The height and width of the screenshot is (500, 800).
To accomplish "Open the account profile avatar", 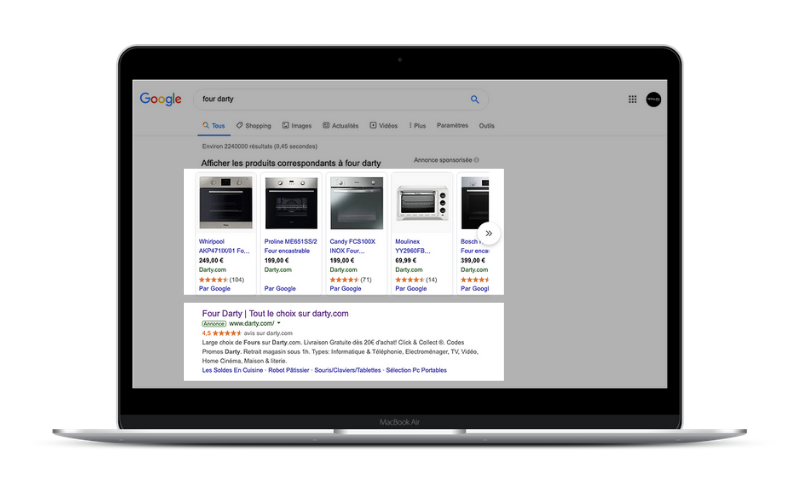I will coord(653,99).
